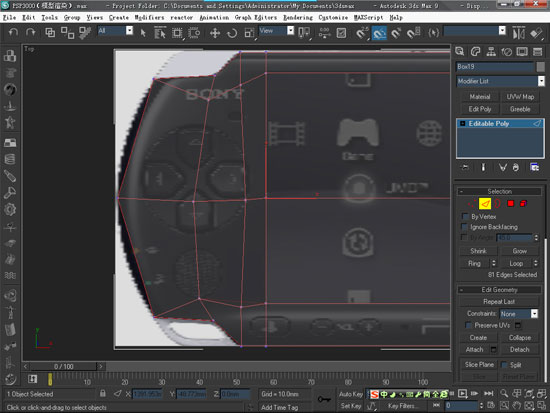550x413 pixels.
Task: Open the Customize menu
Action: point(333,17)
